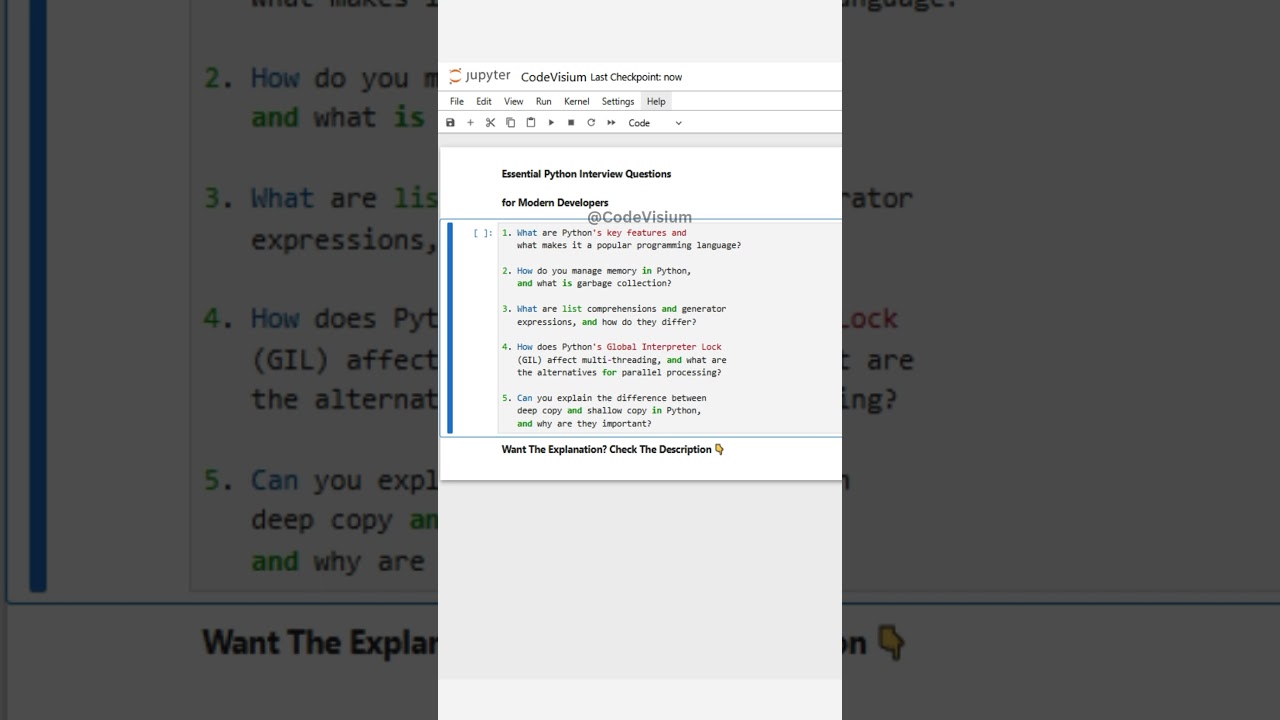Restart kernel and run all cells icon
1280x720 pixels.
click(x=611, y=123)
